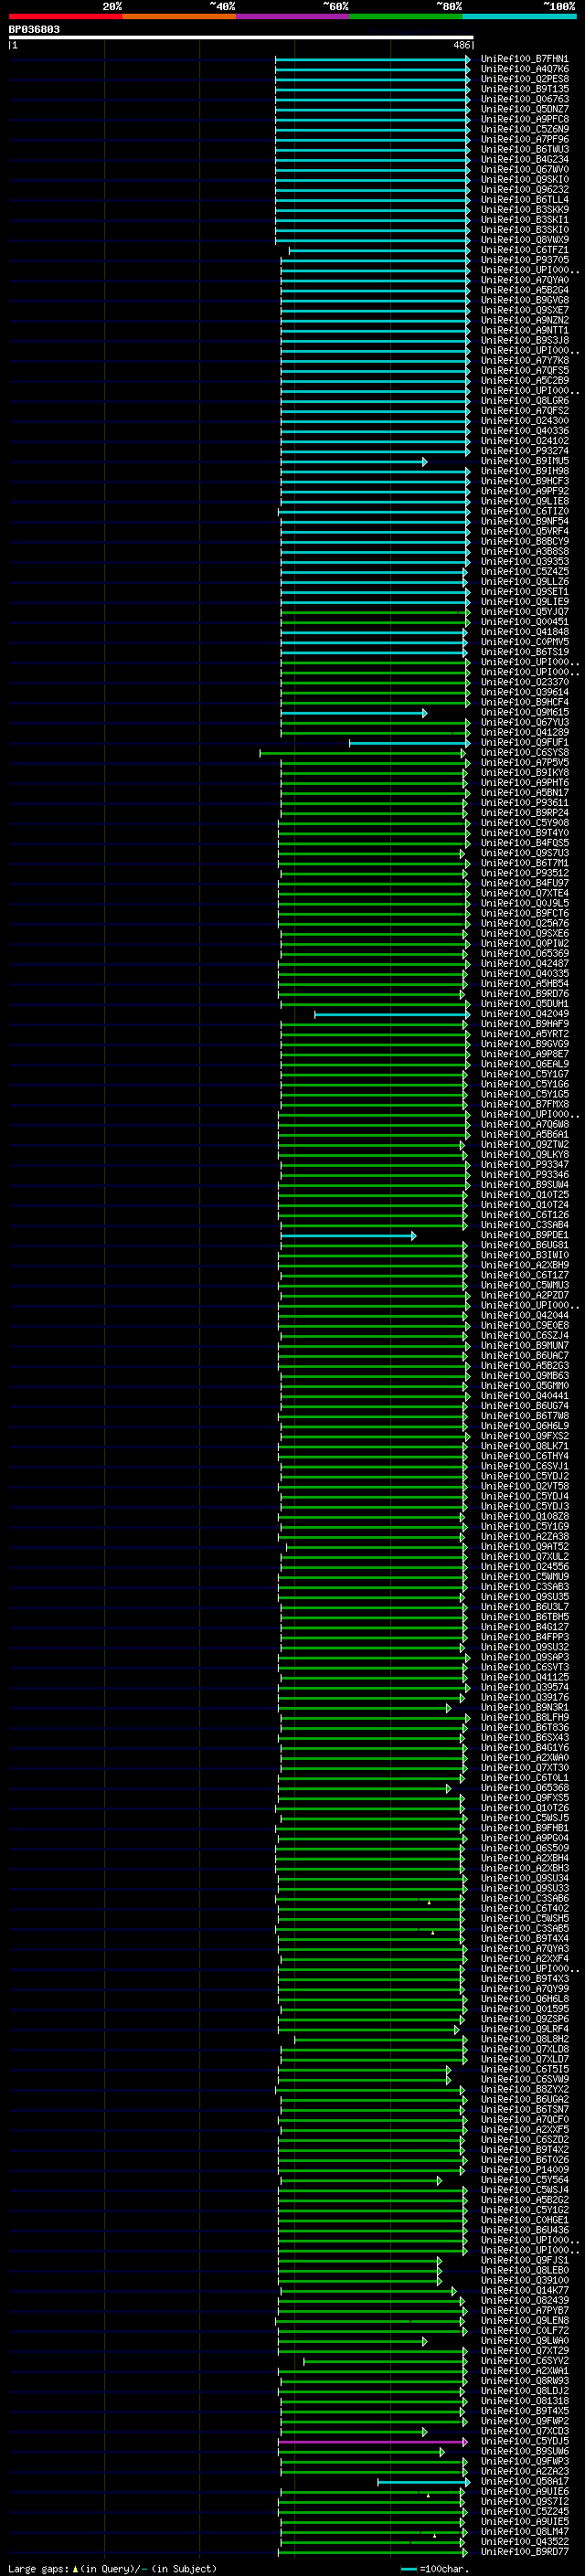
Task: Open hit UniRef100_C5YDJ5
Action: 525,2442
